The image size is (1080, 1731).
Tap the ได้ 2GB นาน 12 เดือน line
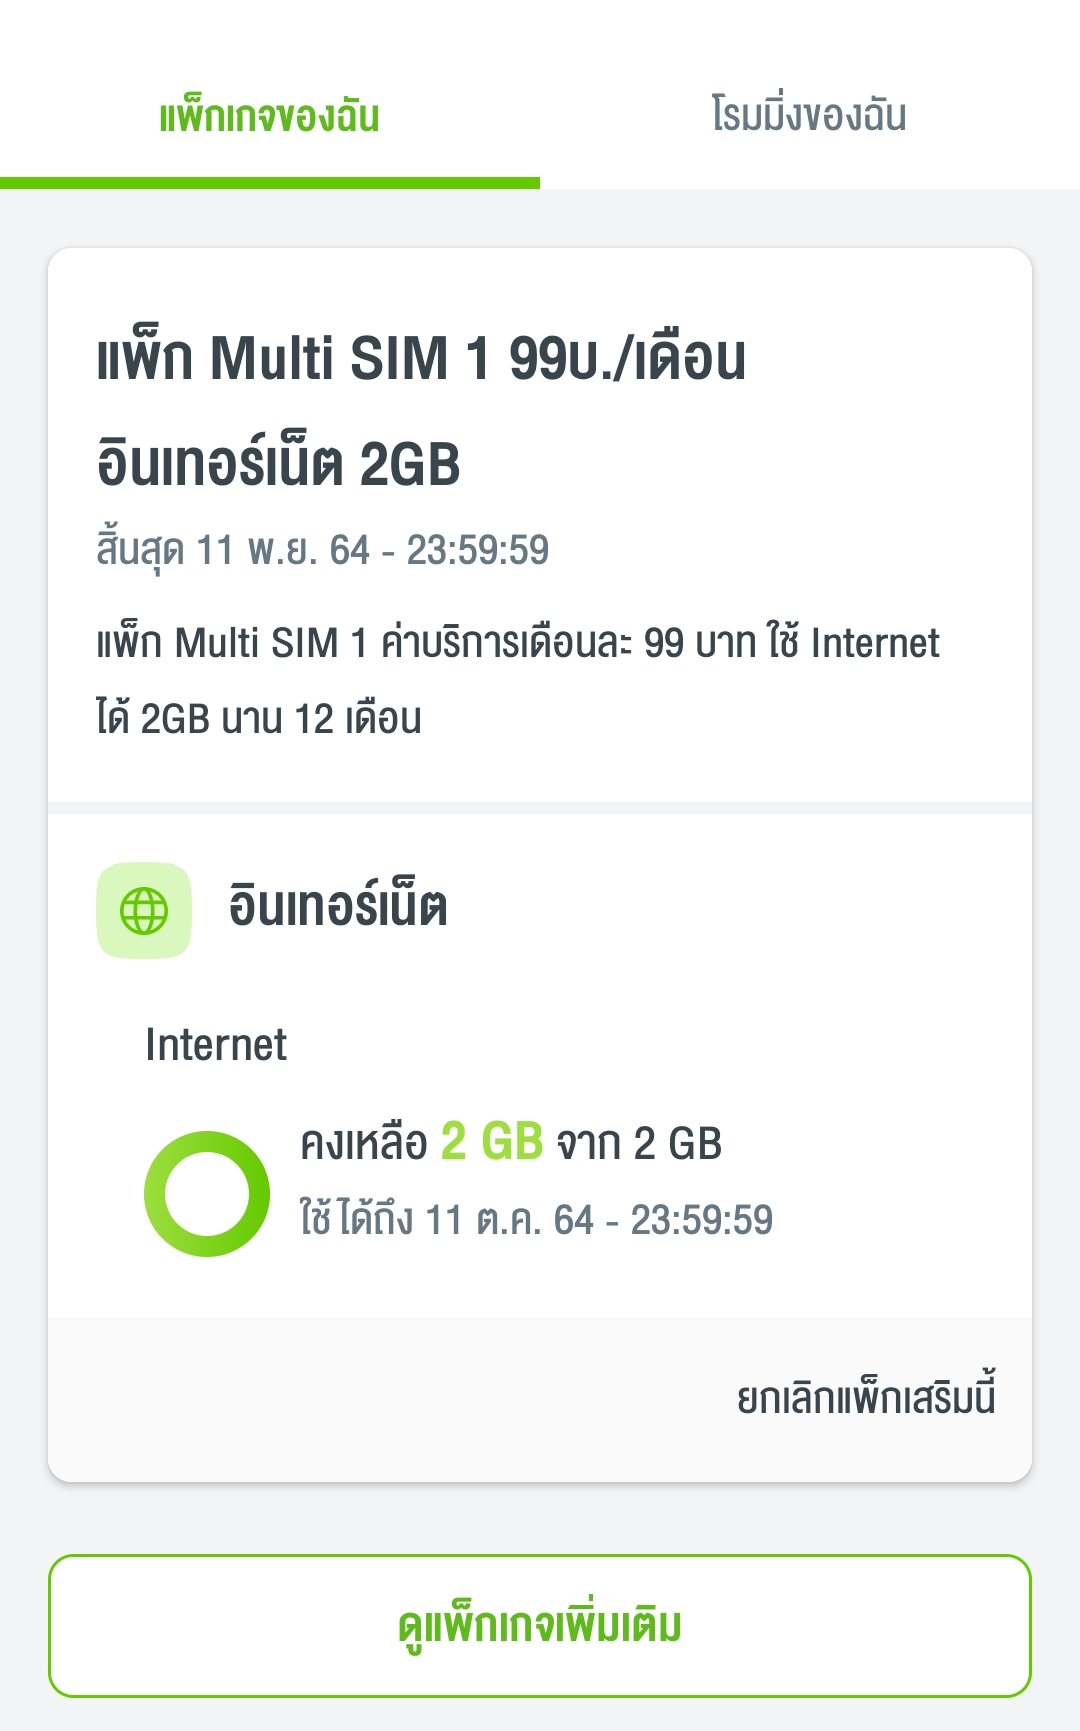(259, 719)
